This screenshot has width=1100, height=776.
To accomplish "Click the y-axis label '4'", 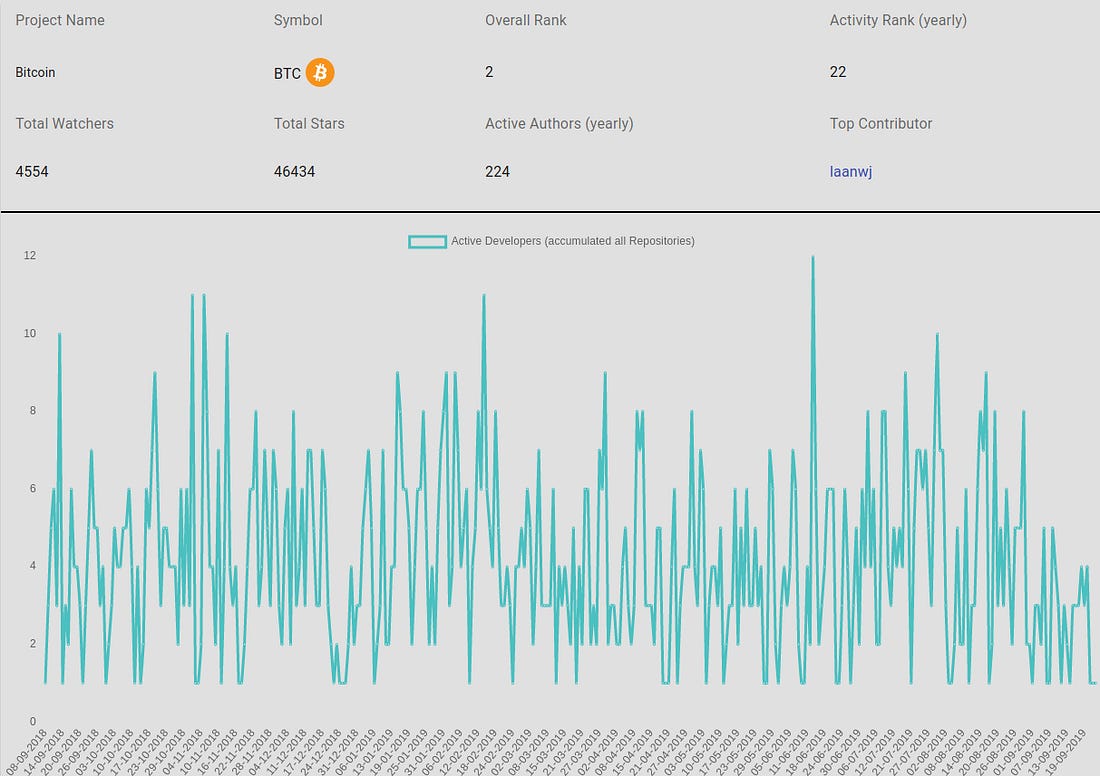I will (x=32, y=566).
